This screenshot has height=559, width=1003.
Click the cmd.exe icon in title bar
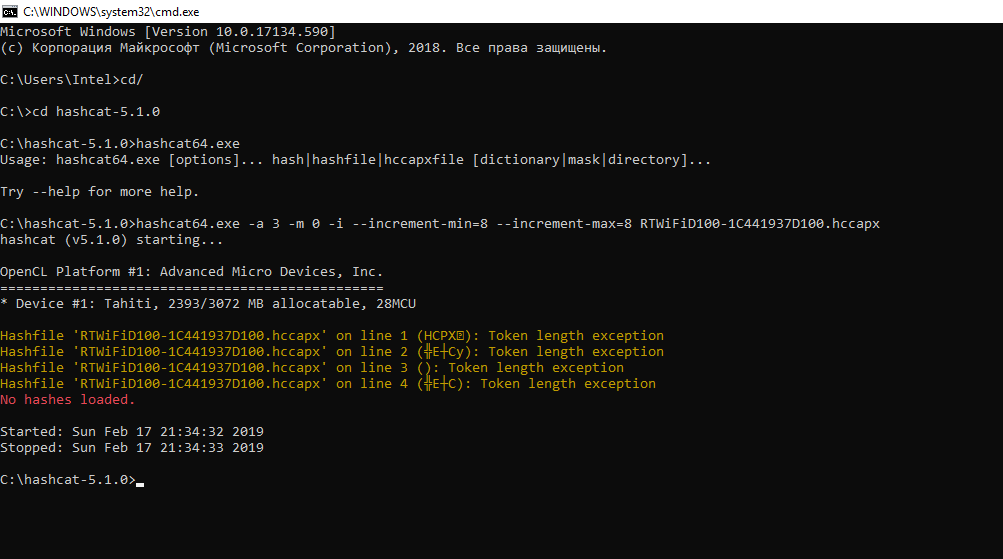click(11, 11)
